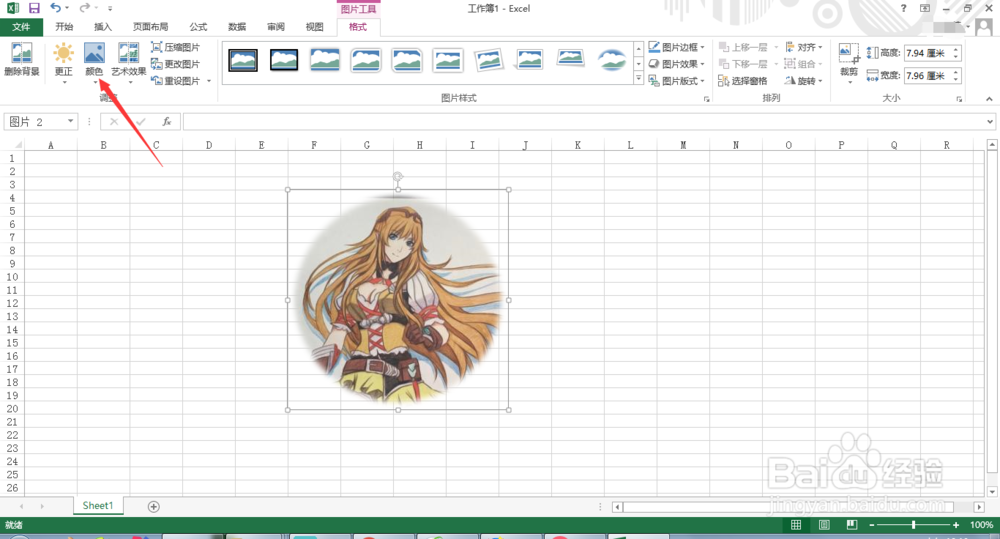Open Picture Effects (图片效果) menu

[677, 64]
